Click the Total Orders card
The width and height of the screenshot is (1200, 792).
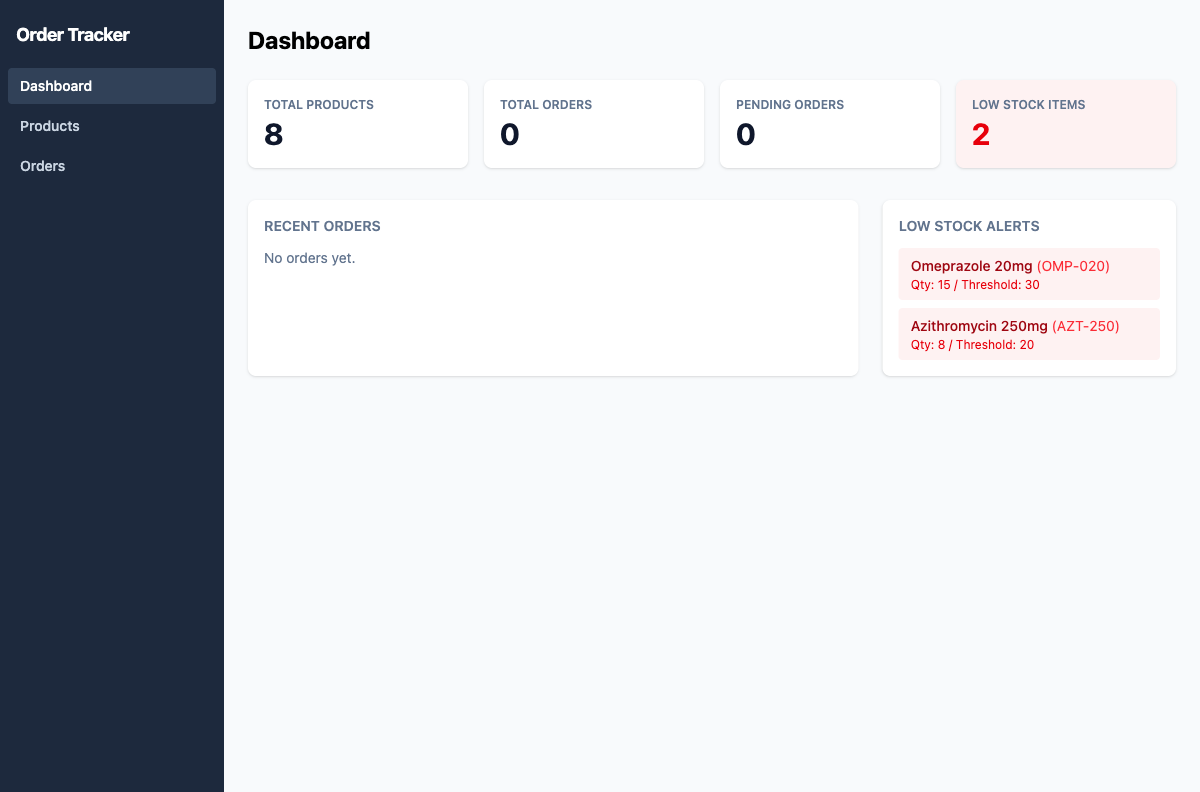click(594, 123)
